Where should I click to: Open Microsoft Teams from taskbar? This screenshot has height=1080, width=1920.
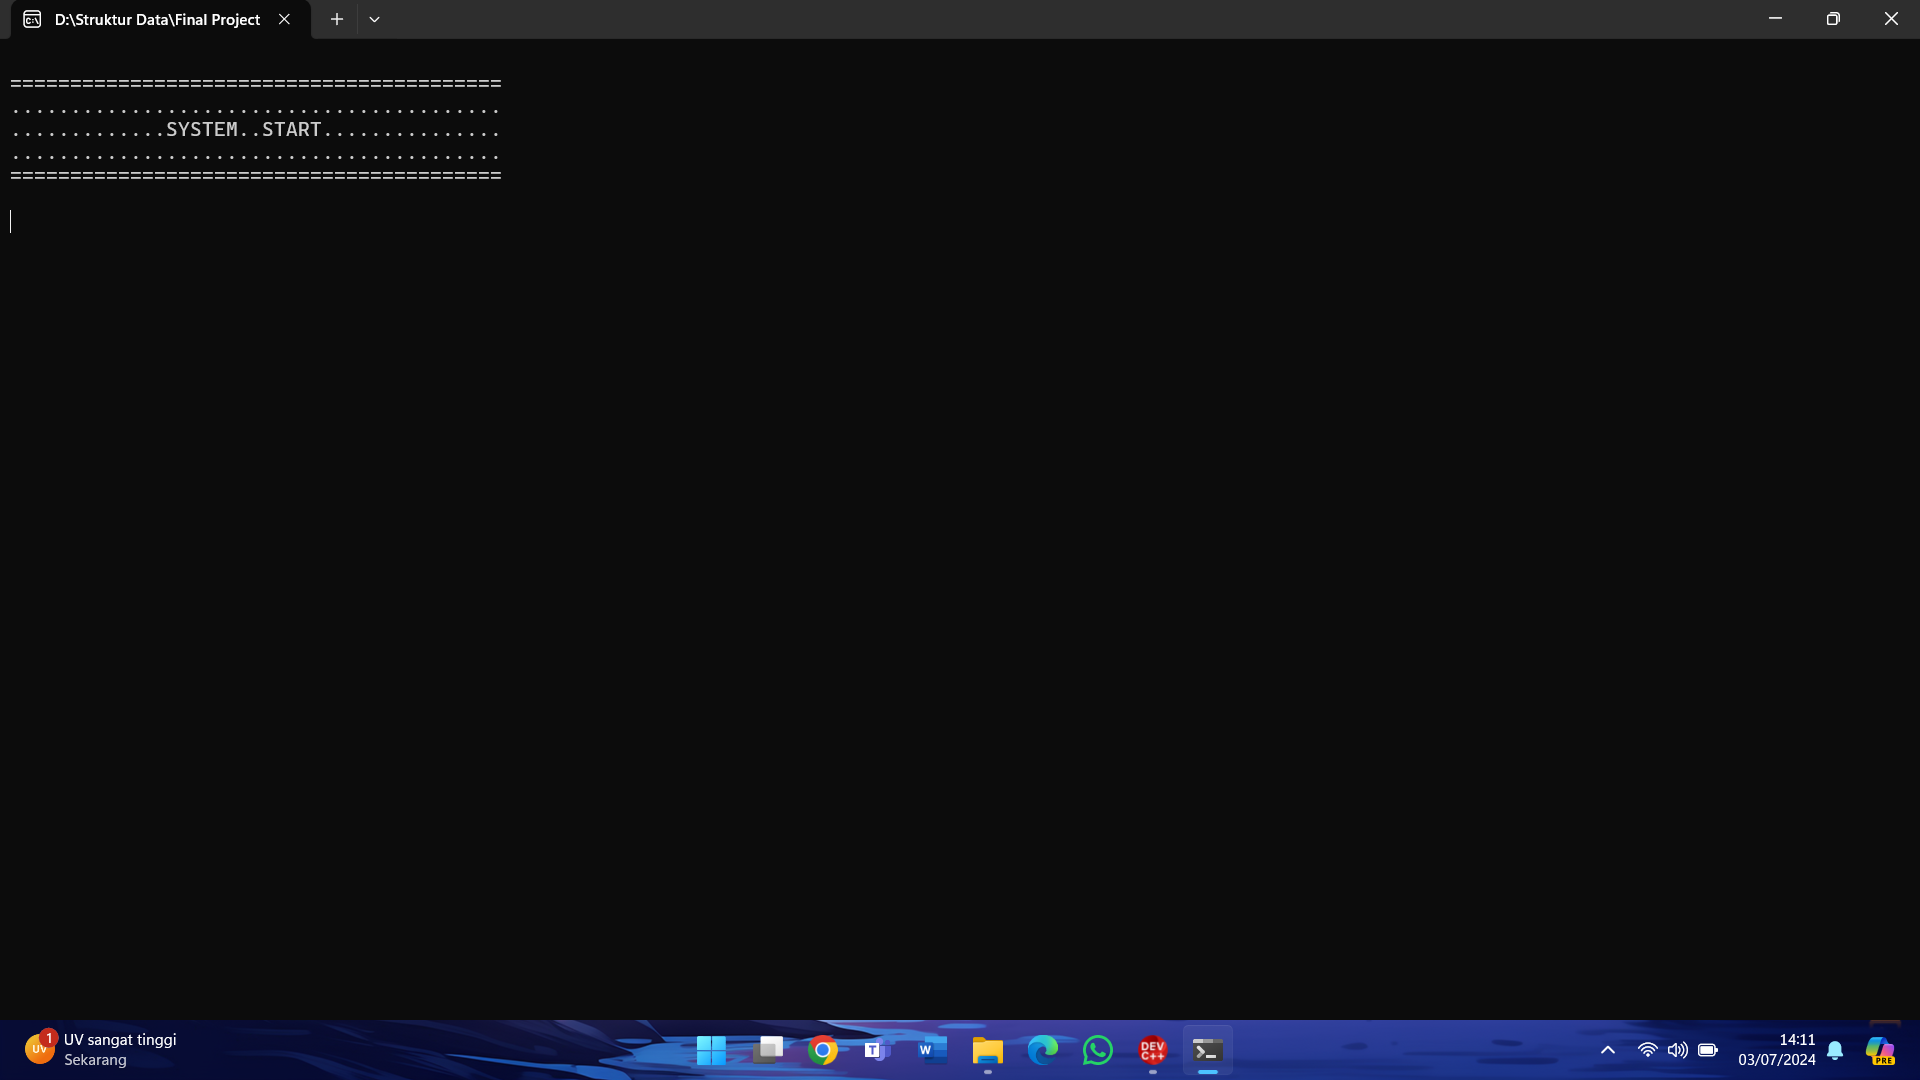click(x=877, y=1050)
